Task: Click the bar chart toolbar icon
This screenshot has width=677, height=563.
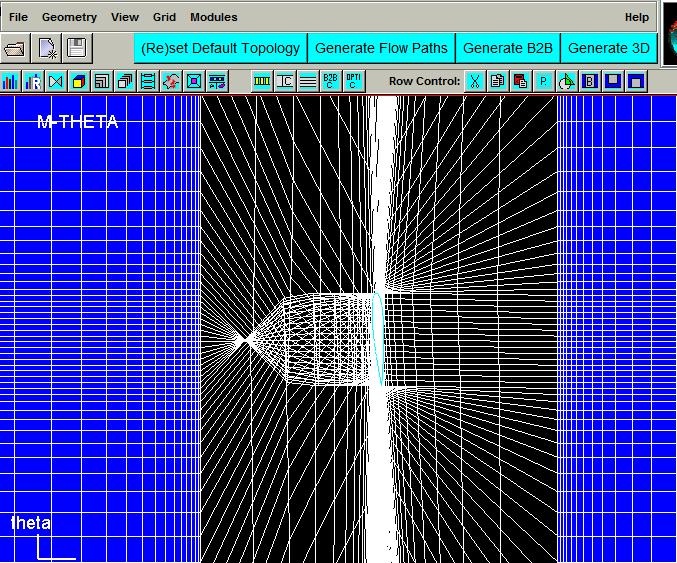Action: 11,81
